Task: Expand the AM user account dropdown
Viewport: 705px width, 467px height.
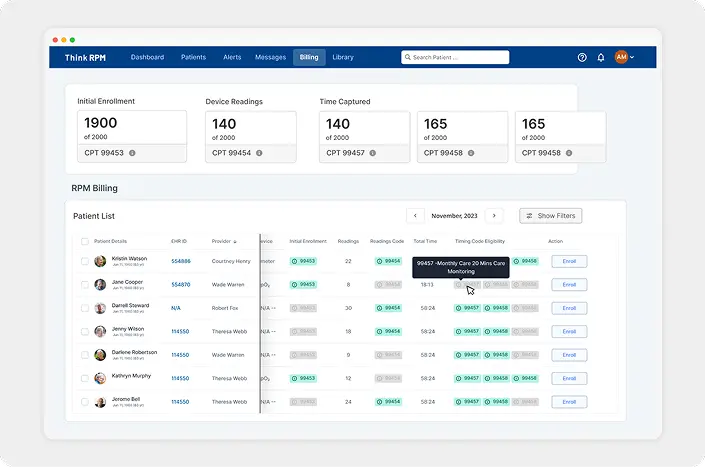Action: [x=624, y=58]
